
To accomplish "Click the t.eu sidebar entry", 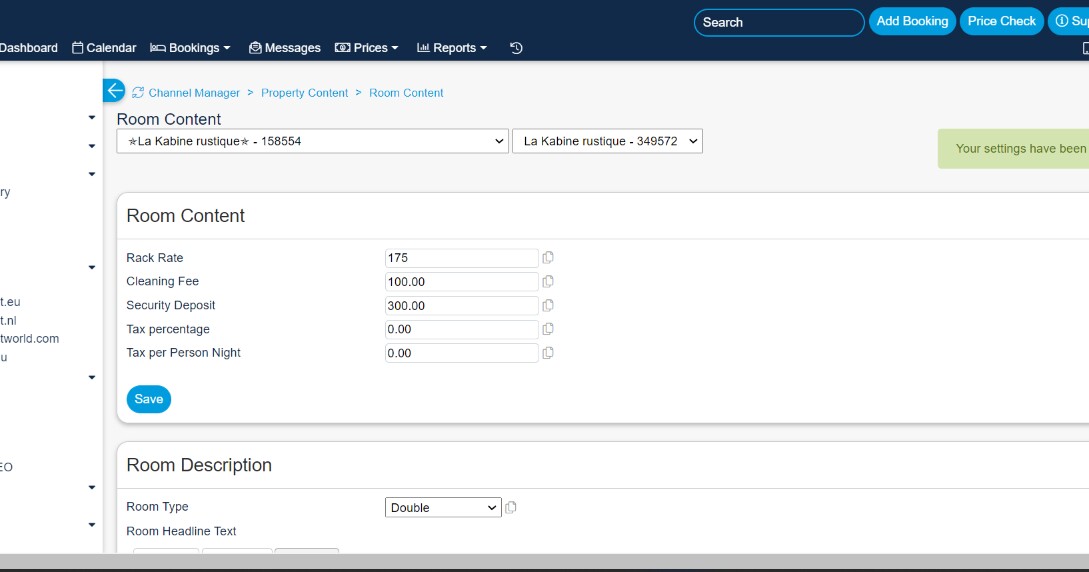I will [x=10, y=302].
